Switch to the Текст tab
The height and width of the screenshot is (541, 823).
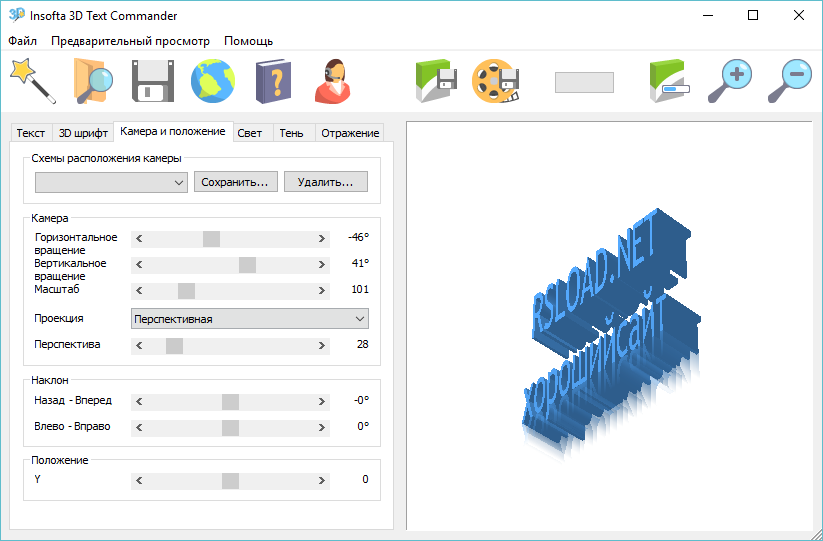click(31, 133)
